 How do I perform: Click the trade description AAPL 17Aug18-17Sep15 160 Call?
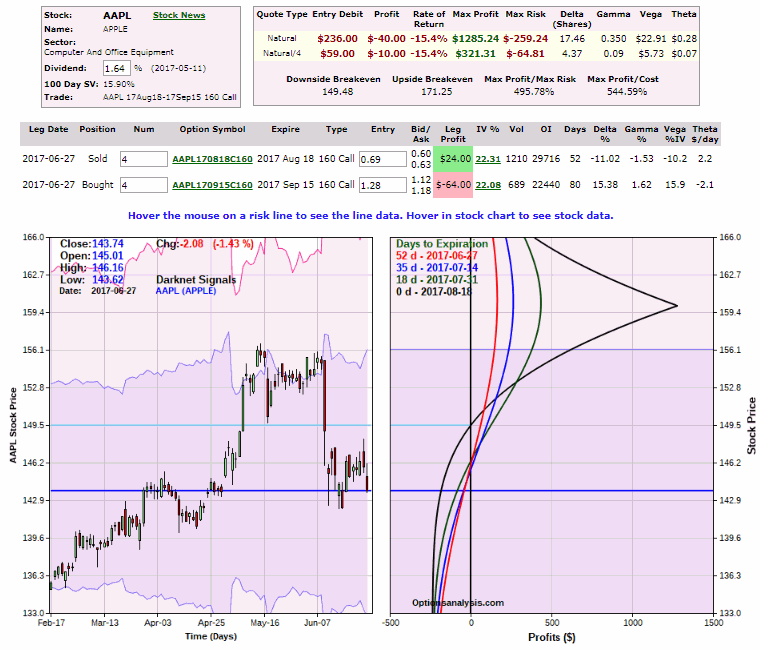click(x=170, y=97)
